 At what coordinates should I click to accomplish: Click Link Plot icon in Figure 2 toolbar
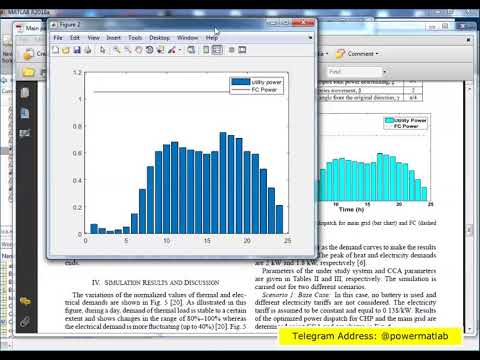pos(191,50)
